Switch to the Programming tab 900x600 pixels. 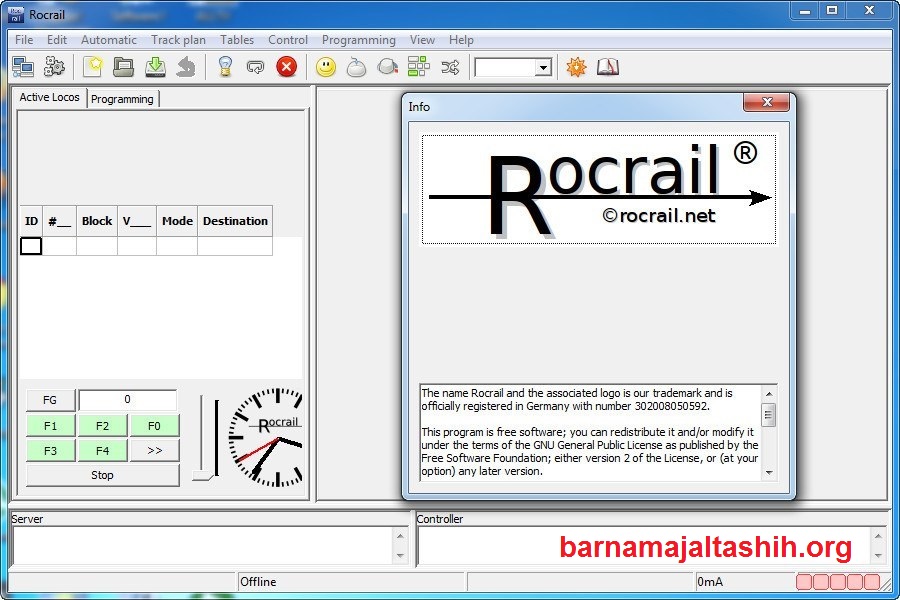pyautogui.click(x=122, y=99)
